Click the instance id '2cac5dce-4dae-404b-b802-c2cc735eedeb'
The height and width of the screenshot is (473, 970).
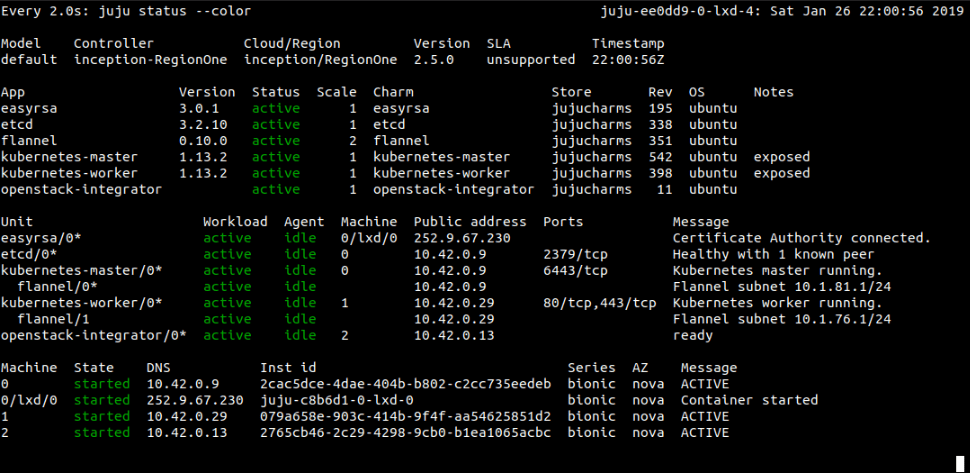406,384
